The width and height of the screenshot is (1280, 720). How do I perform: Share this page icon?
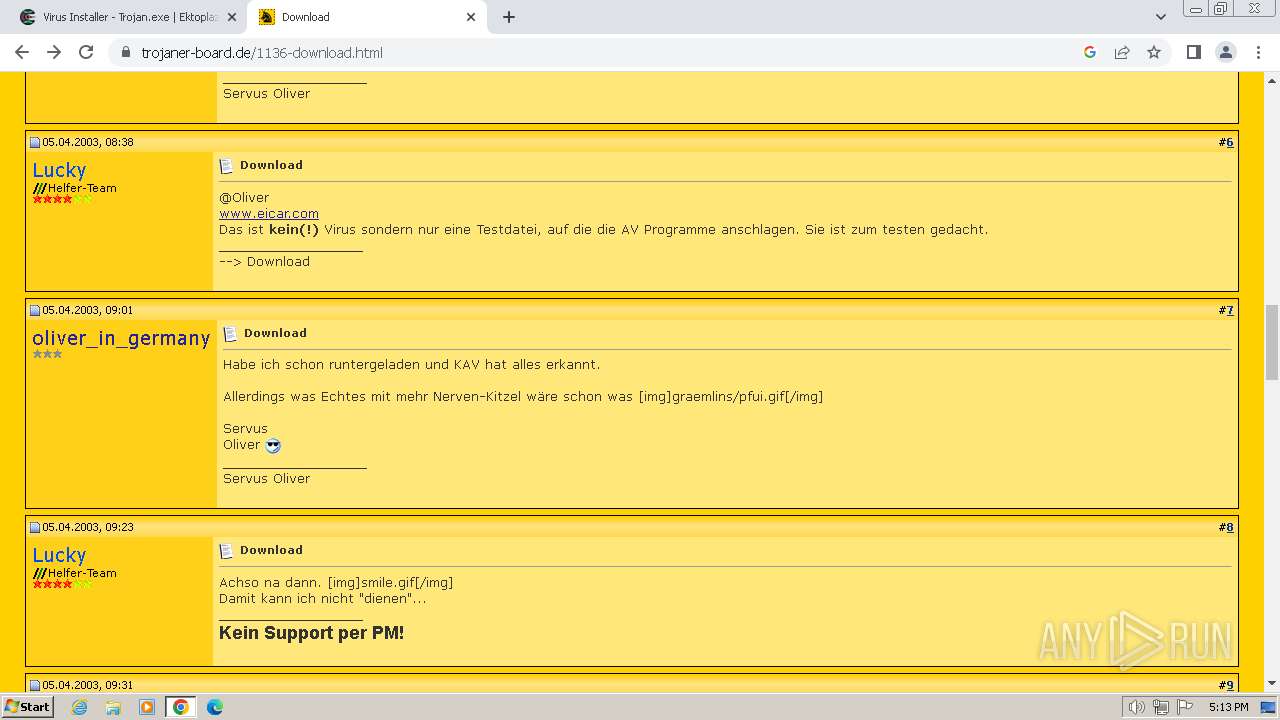pyautogui.click(x=1122, y=52)
